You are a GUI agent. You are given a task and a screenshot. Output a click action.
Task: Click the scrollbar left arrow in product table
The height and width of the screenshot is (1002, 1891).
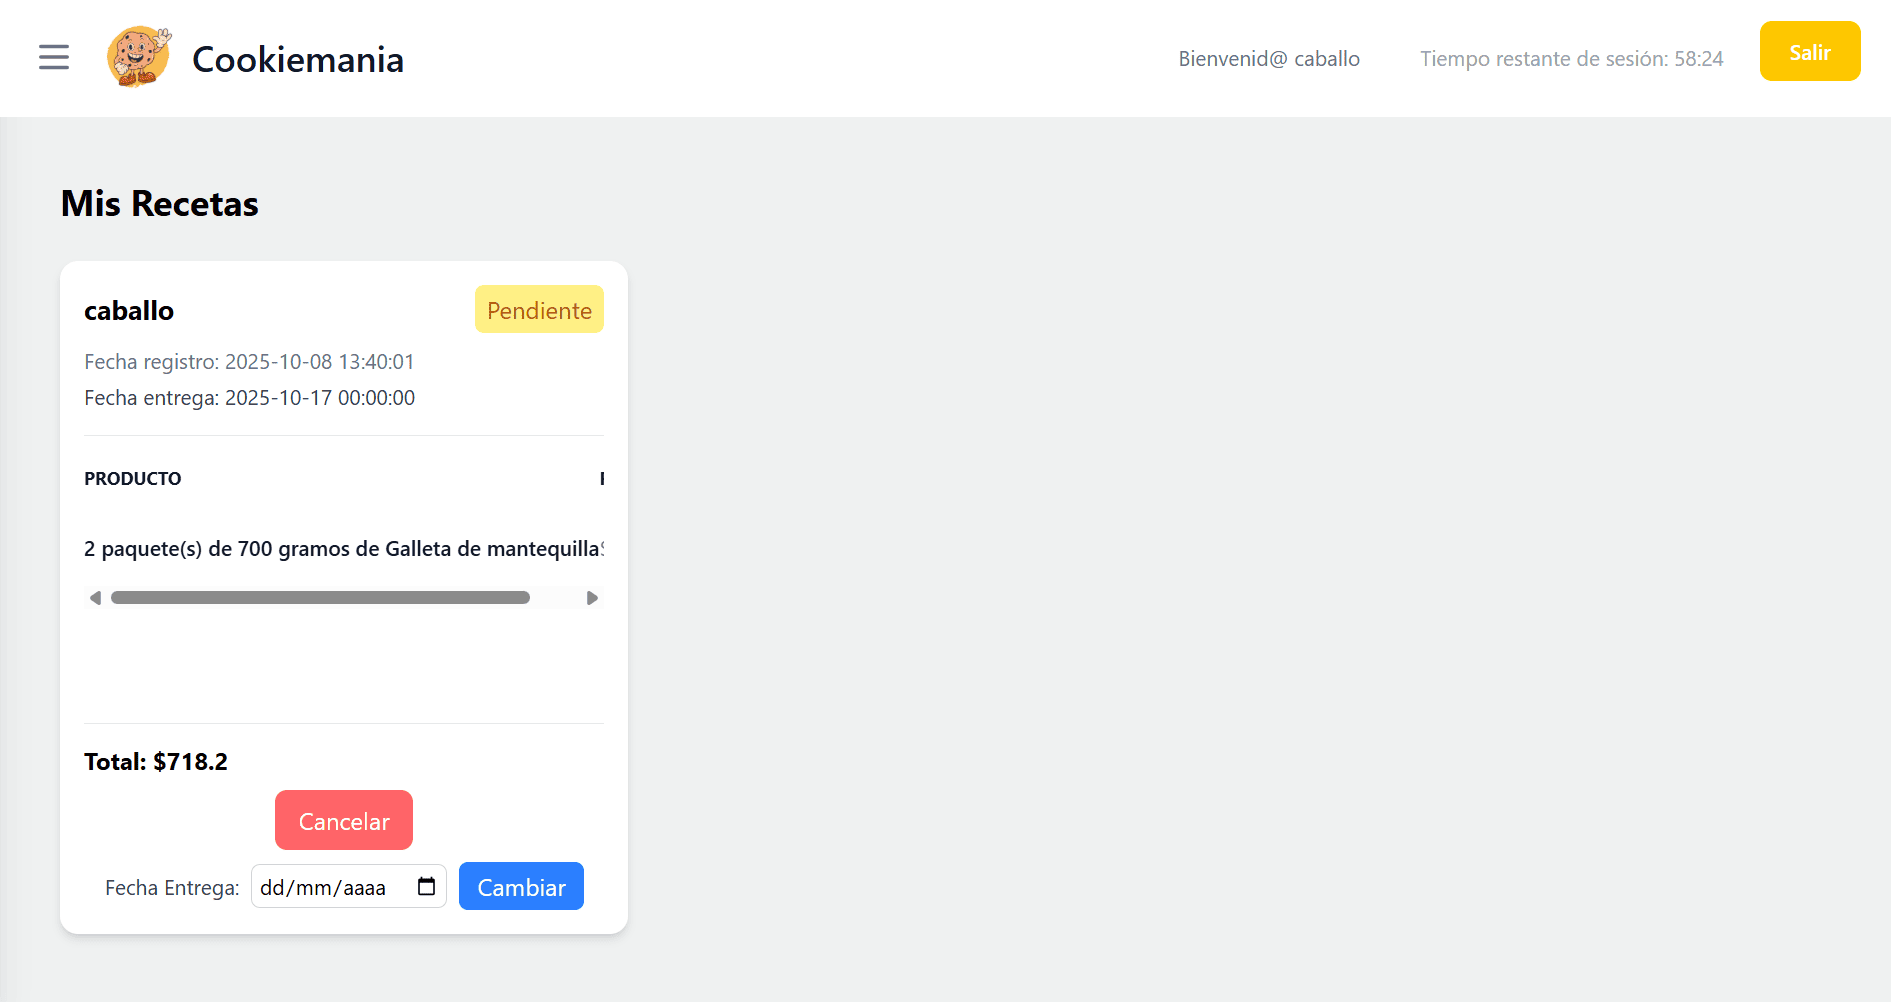[95, 598]
